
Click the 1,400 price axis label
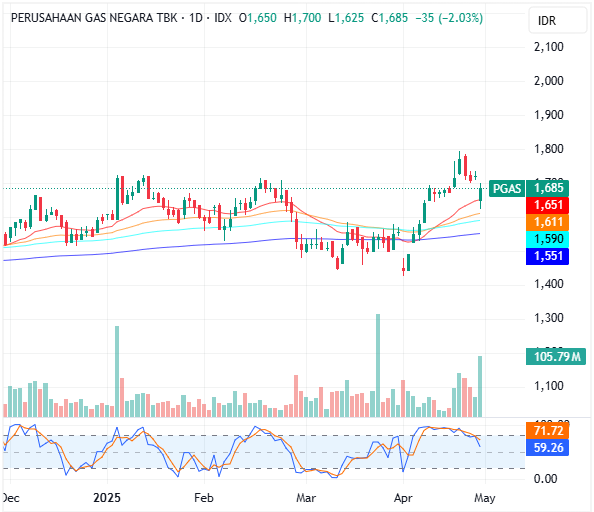click(x=549, y=284)
